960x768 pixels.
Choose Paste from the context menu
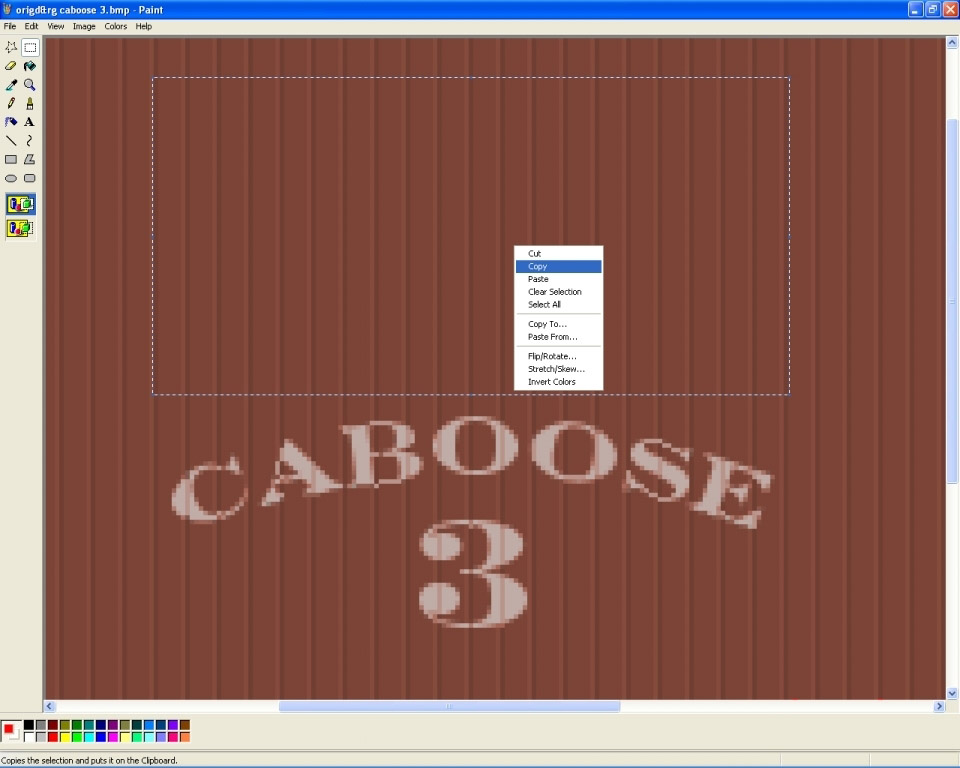[558, 279]
